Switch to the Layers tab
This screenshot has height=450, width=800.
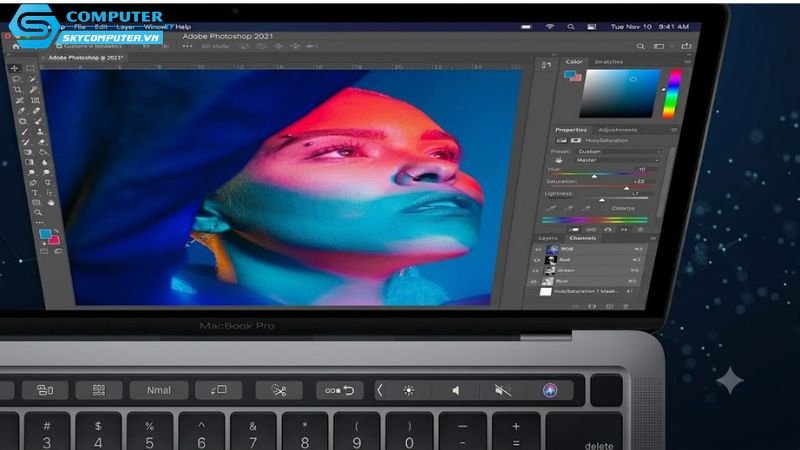coord(548,238)
